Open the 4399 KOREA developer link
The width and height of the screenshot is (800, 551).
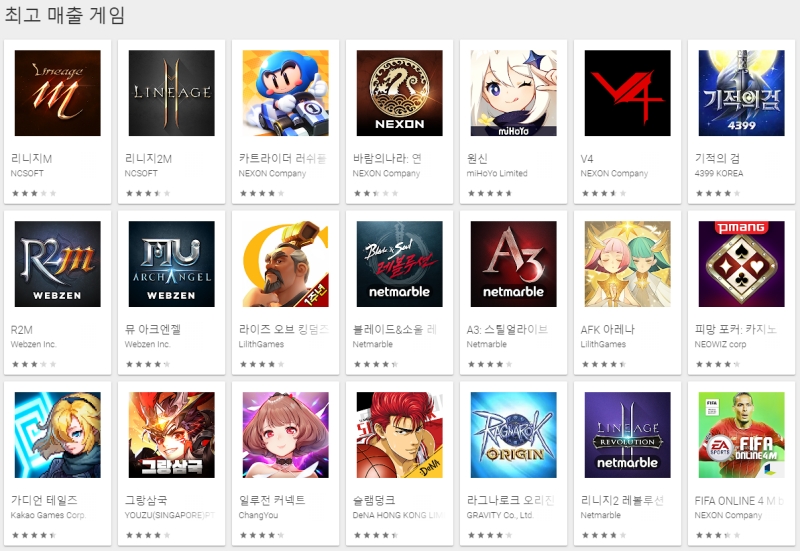pyautogui.click(x=718, y=173)
